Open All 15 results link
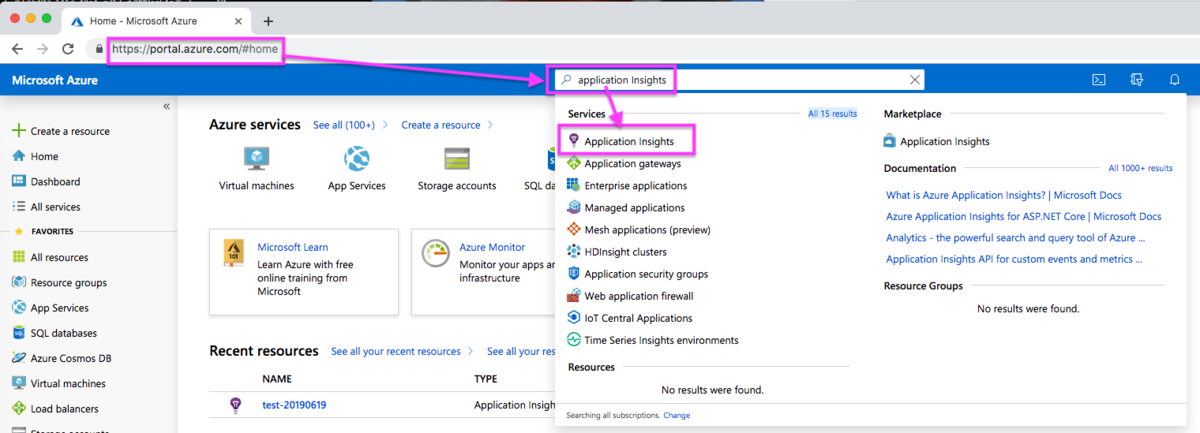The width and height of the screenshot is (1200, 433). pos(832,114)
